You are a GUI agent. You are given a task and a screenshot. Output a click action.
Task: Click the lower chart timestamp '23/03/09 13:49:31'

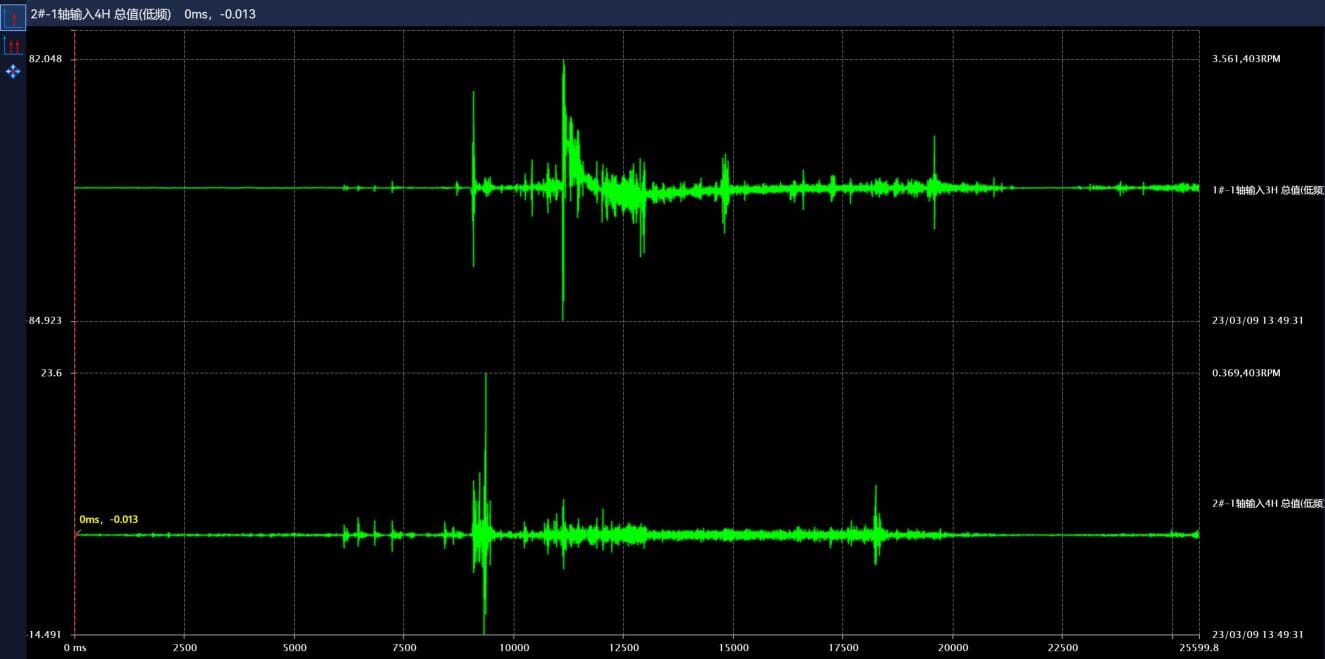pos(1258,635)
